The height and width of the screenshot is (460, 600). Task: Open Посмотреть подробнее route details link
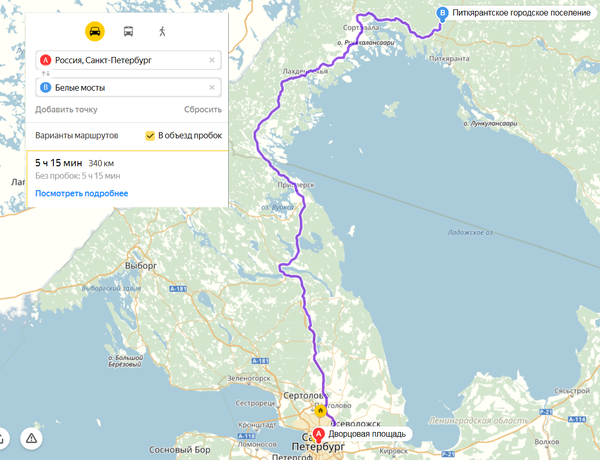pyautogui.click(x=82, y=193)
